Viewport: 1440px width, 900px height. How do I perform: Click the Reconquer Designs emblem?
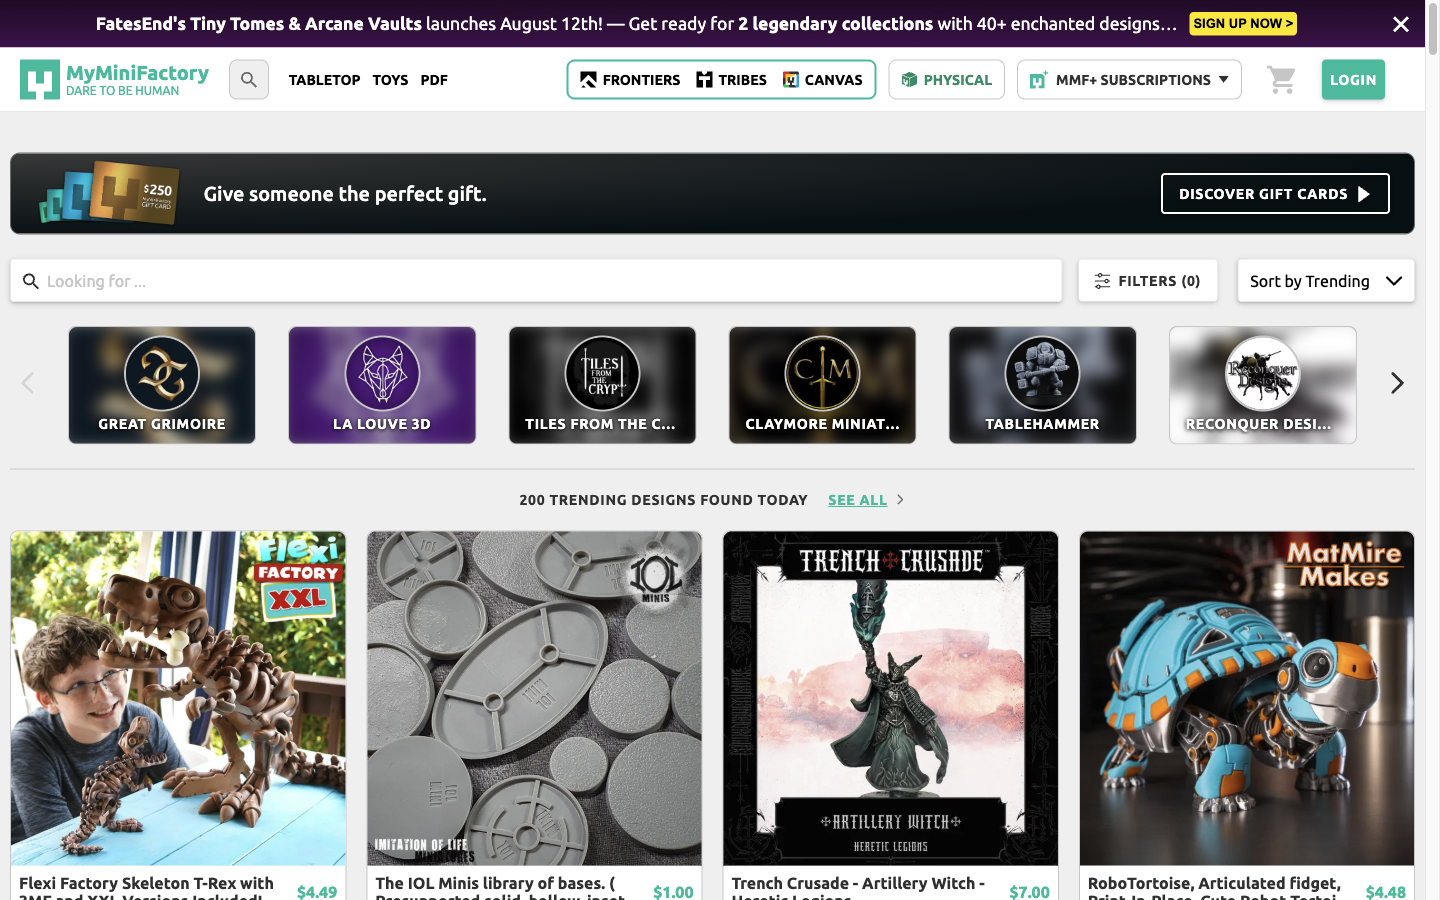pyautogui.click(x=1262, y=374)
